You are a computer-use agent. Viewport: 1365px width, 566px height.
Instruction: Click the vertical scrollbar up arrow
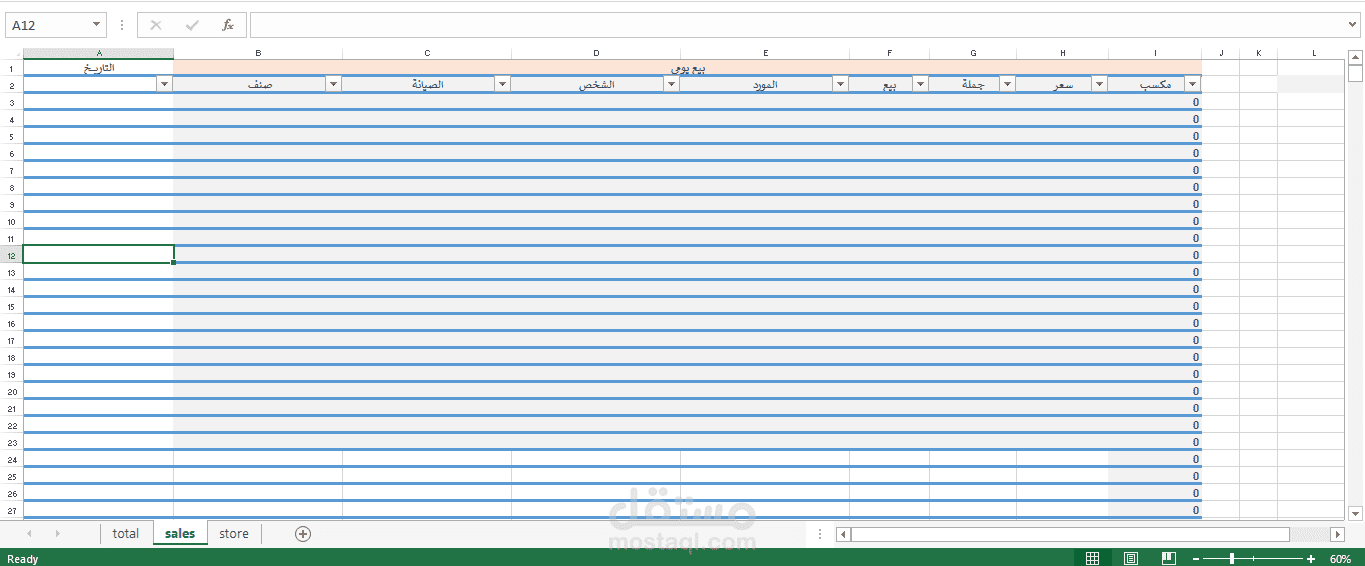(1356, 56)
